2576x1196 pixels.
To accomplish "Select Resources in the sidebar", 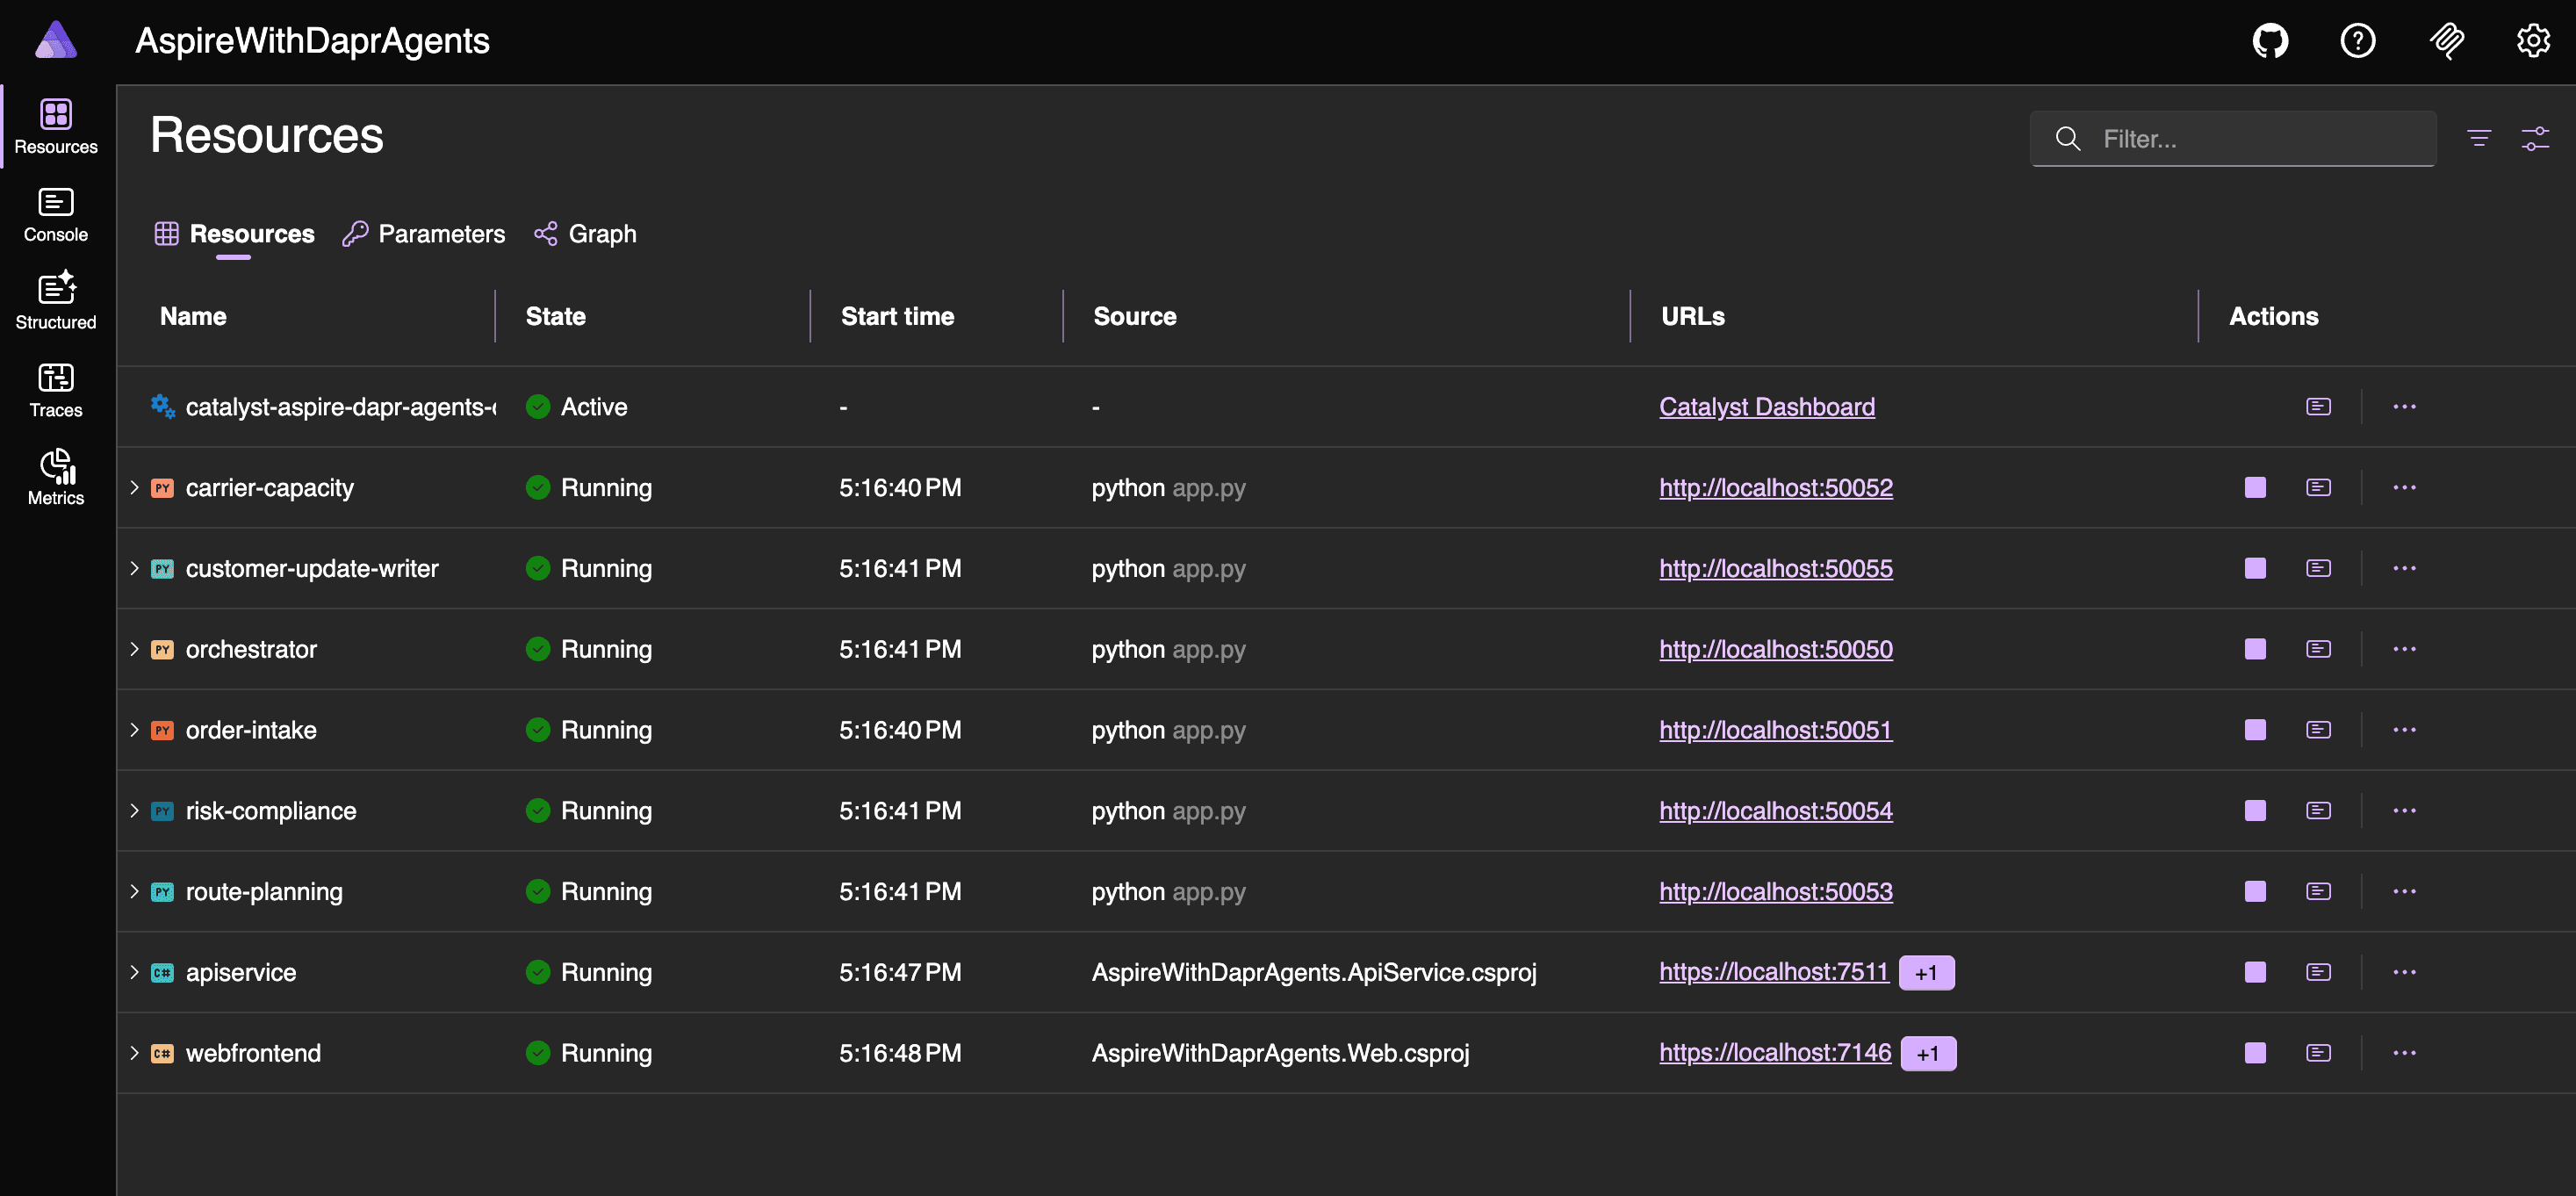I will (56, 127).
